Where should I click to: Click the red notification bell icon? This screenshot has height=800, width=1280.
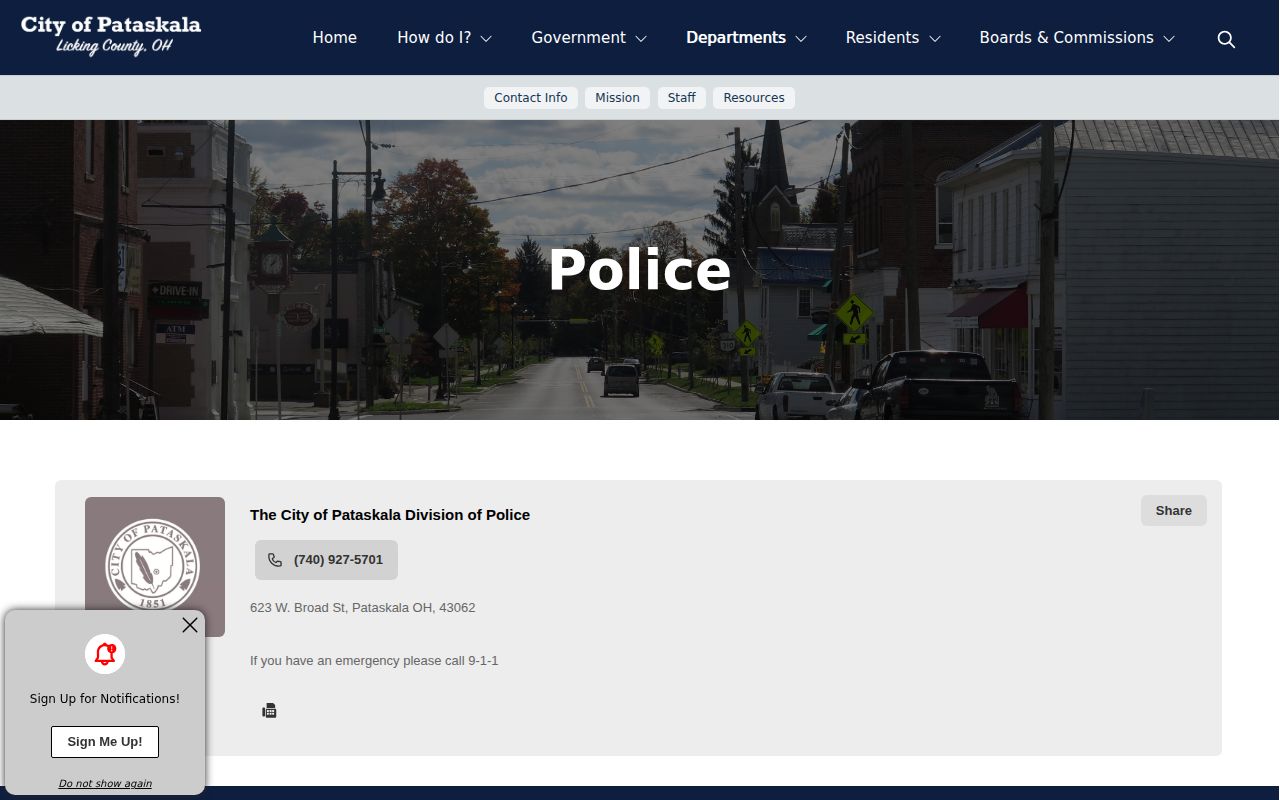tap(105, 654)
